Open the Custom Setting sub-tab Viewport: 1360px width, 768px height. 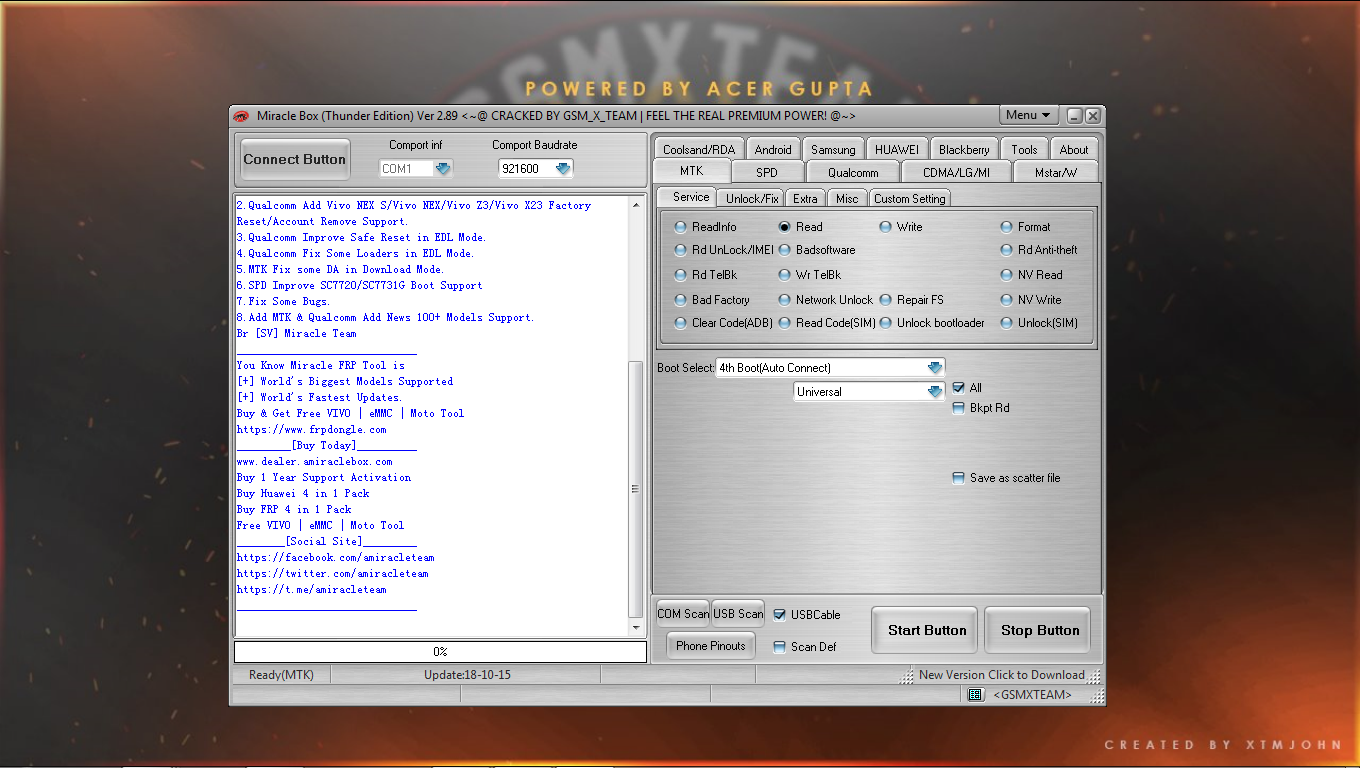coord(909,198)
